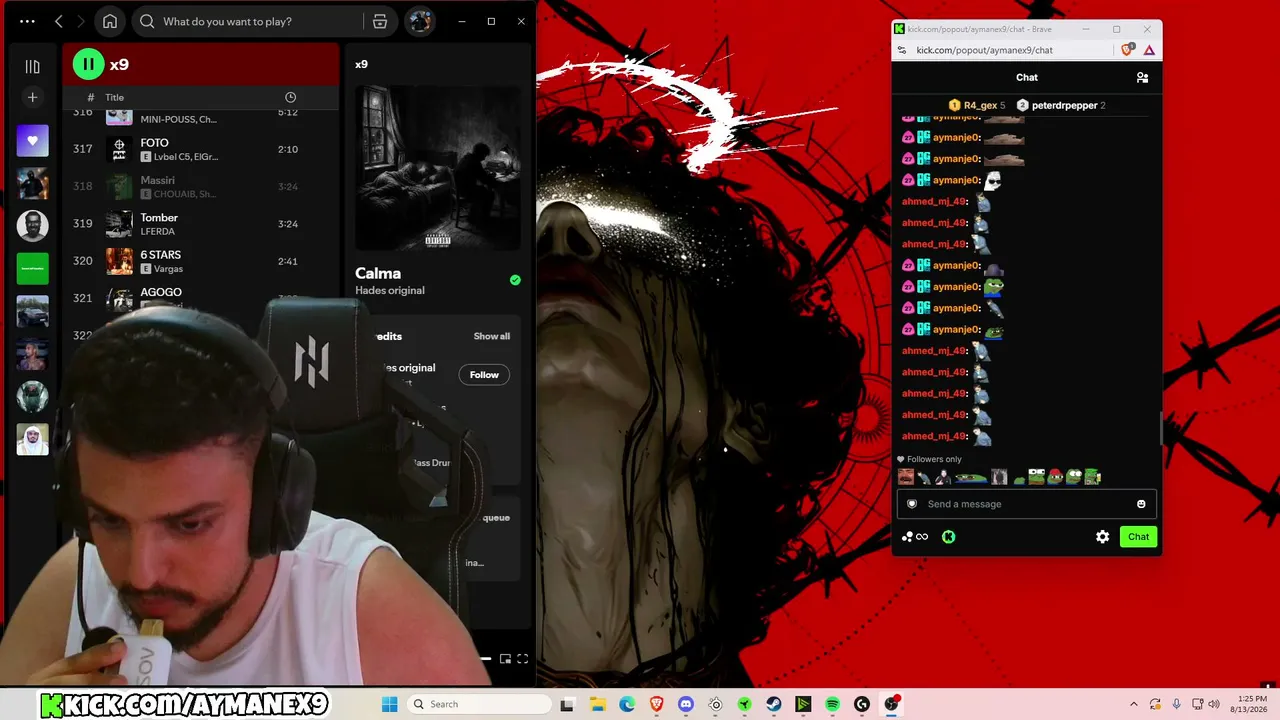Open the round bearded artist avatar in sidebar
Screen dimensions: 1280x720
click(32, 225)
